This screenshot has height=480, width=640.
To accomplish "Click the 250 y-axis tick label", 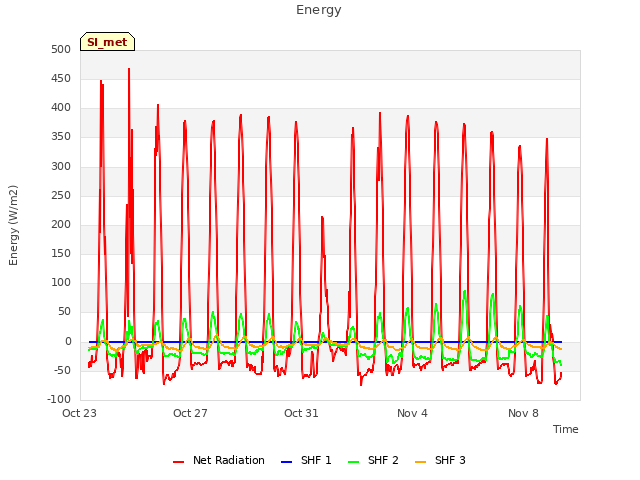I will click(x=61, y=195).
